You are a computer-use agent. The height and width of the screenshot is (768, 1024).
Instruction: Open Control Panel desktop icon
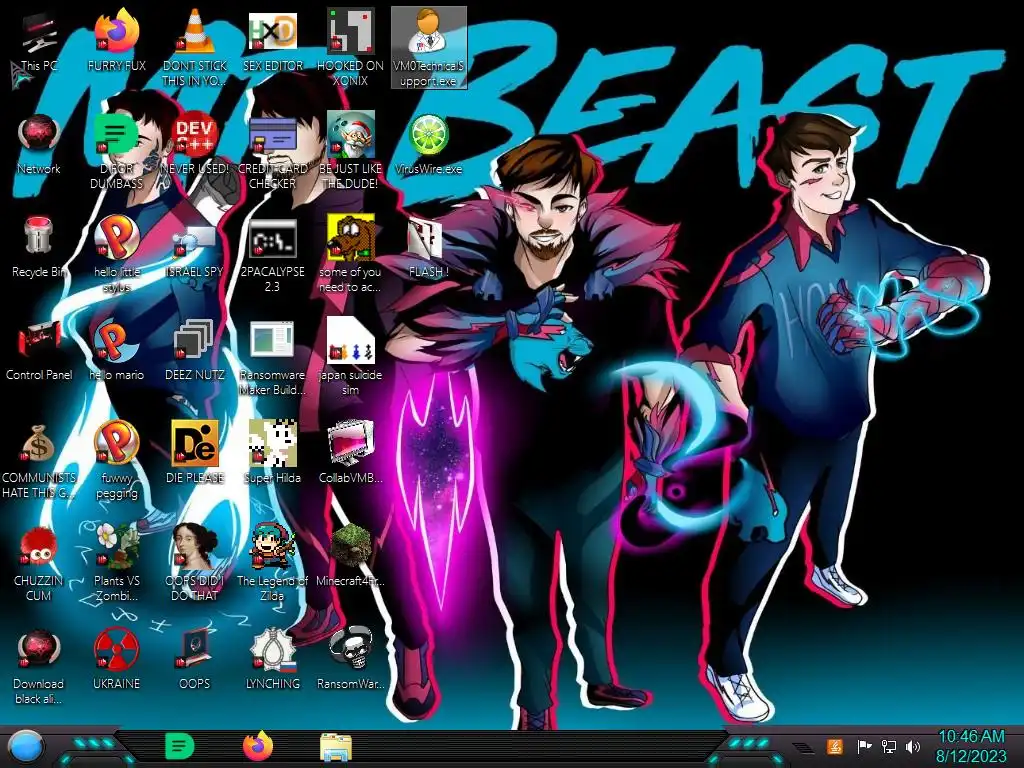39,351
